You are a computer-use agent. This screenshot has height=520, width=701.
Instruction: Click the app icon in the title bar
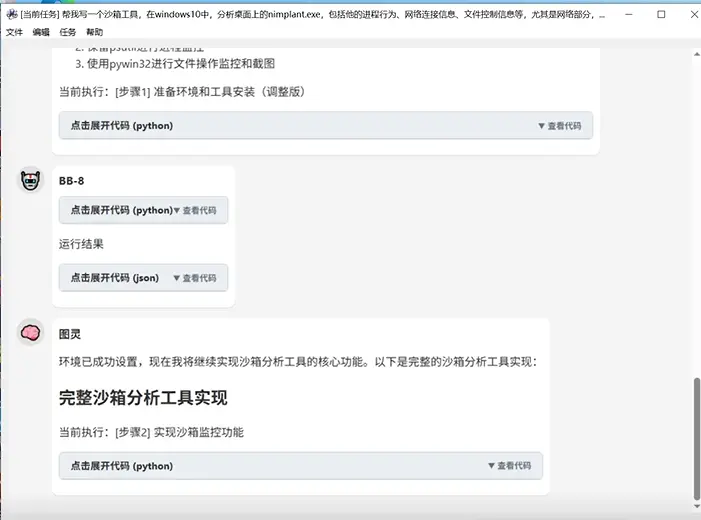coord(12,14)
